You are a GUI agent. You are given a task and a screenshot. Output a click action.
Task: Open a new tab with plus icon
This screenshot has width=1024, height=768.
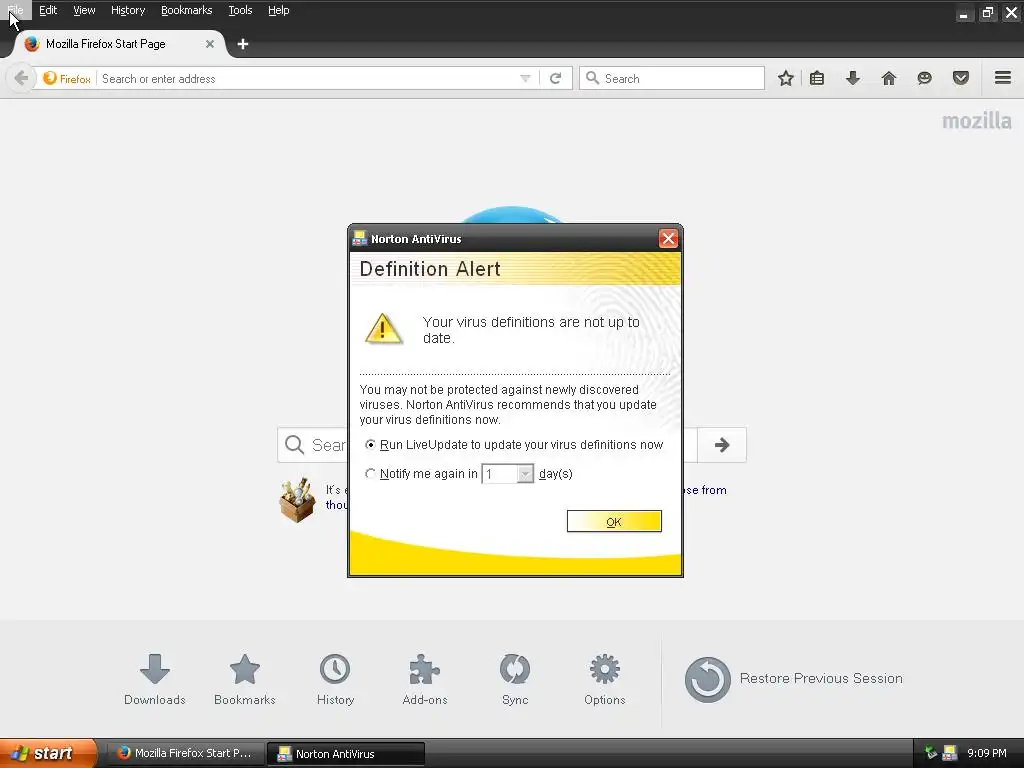click(x=243, y=44)
